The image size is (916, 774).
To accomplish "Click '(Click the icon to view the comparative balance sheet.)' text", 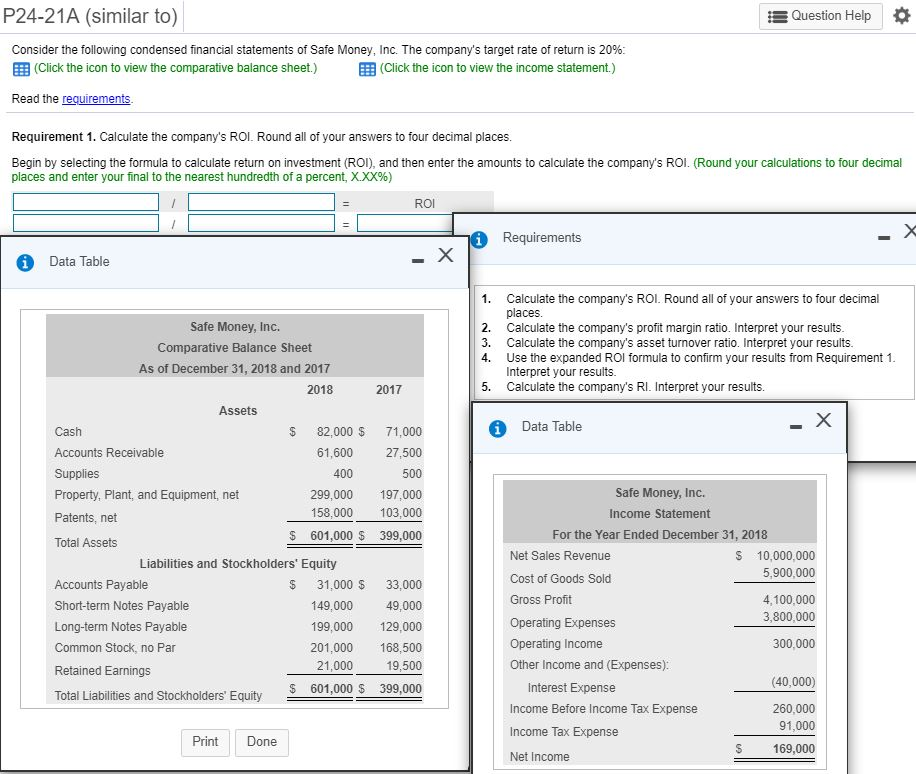I will [x=175, y=68].
